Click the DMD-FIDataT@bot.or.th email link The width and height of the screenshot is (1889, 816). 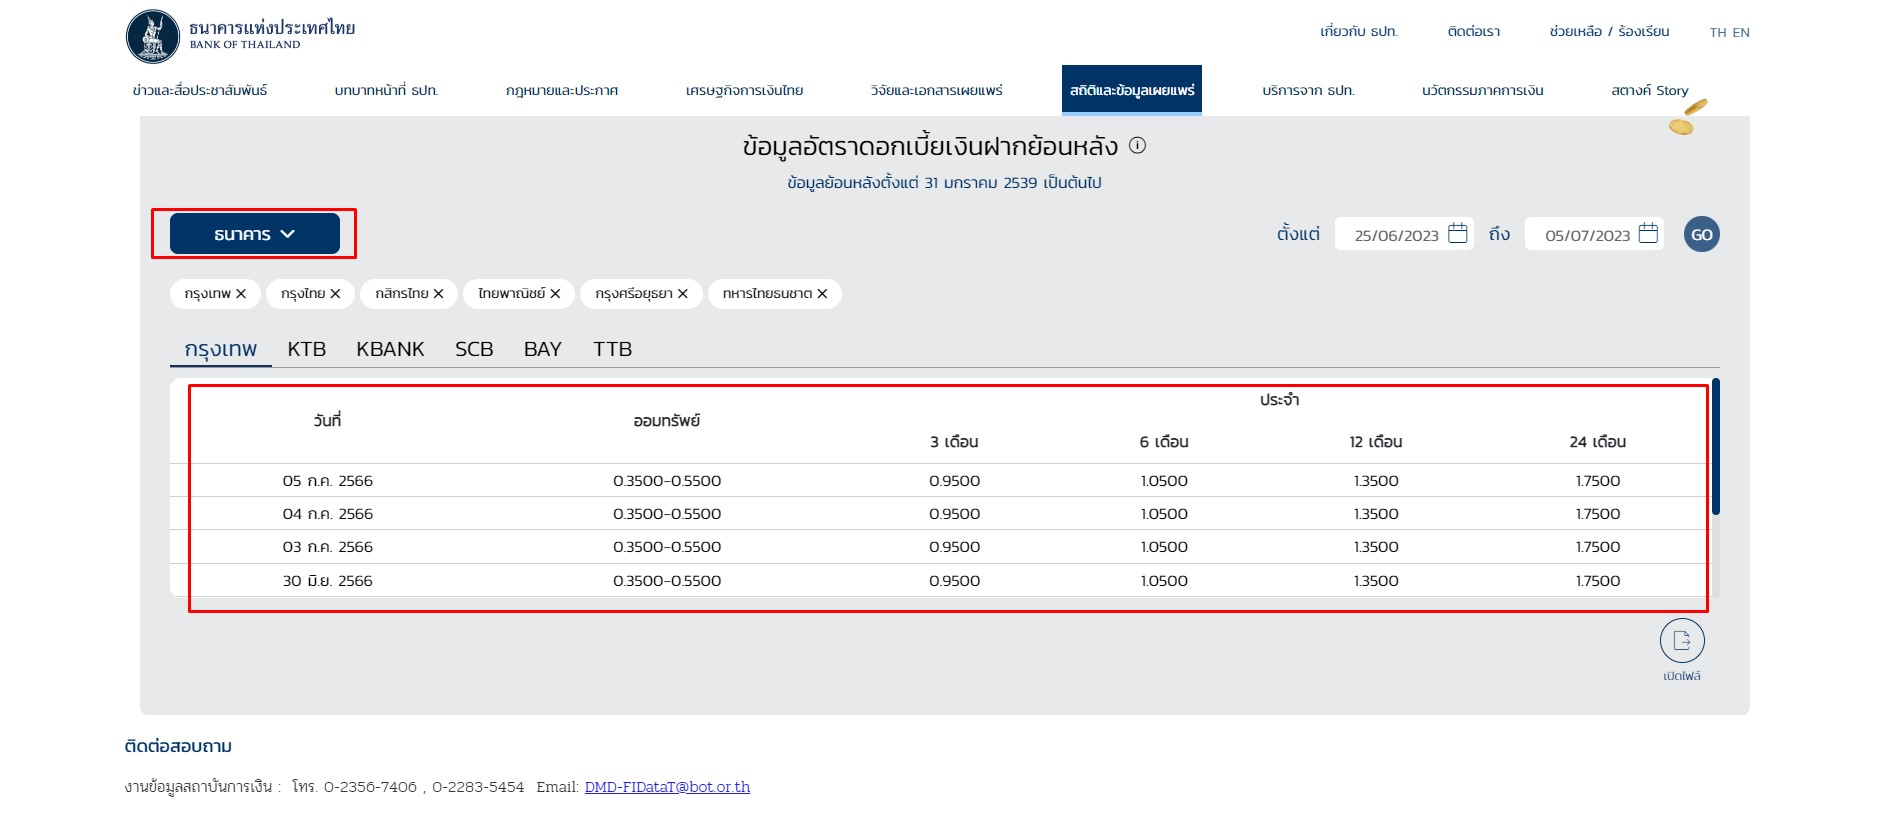coord(667,787)
